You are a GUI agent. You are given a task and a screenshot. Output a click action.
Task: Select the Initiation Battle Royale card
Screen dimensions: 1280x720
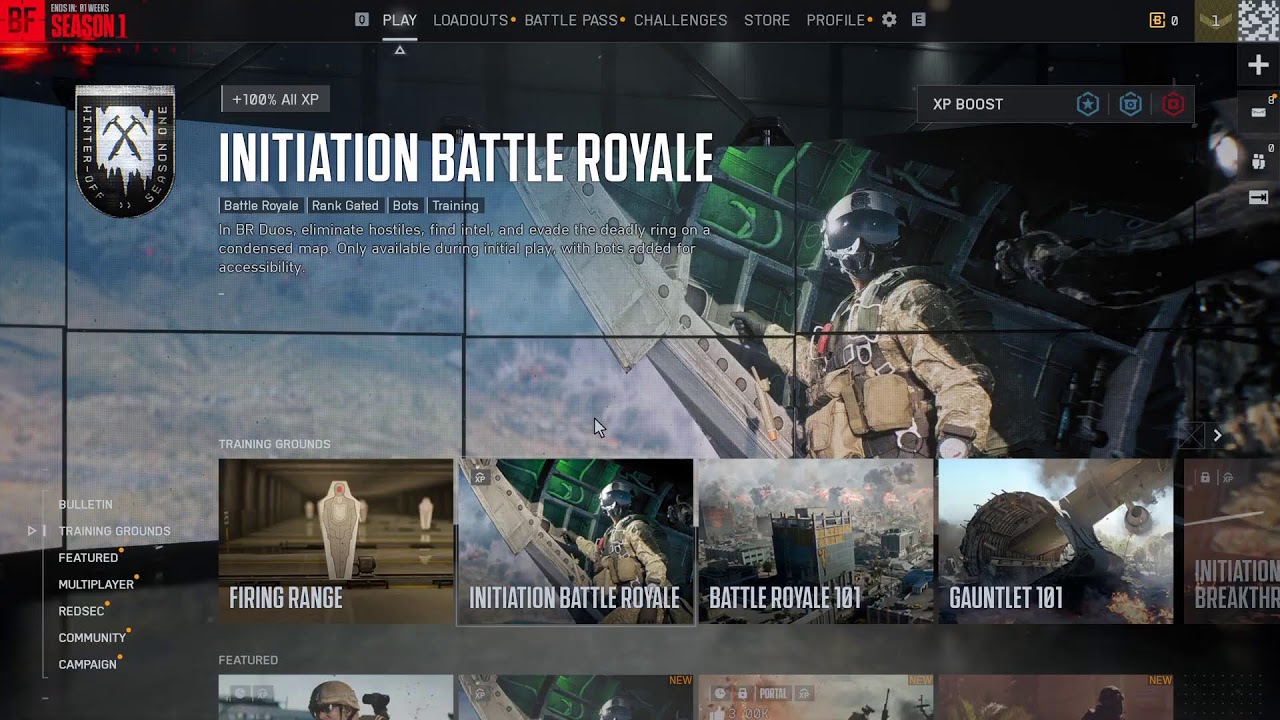pyautogui.click(x=575, y=541)
